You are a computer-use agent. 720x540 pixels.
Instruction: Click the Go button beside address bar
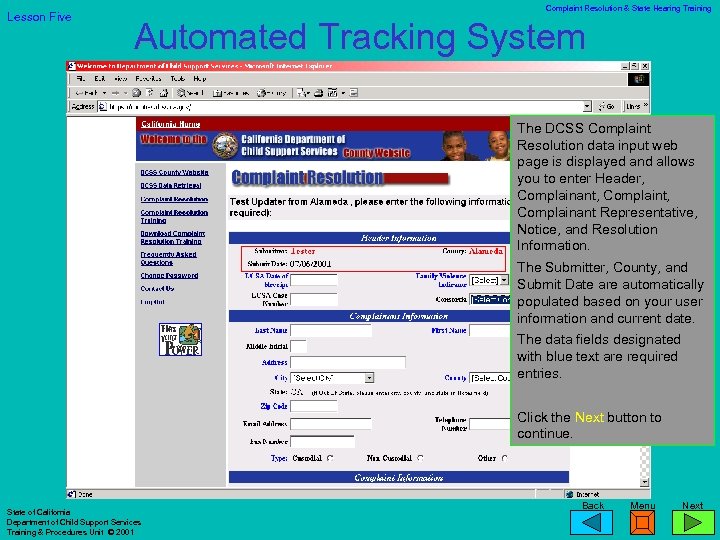point(608,107)
